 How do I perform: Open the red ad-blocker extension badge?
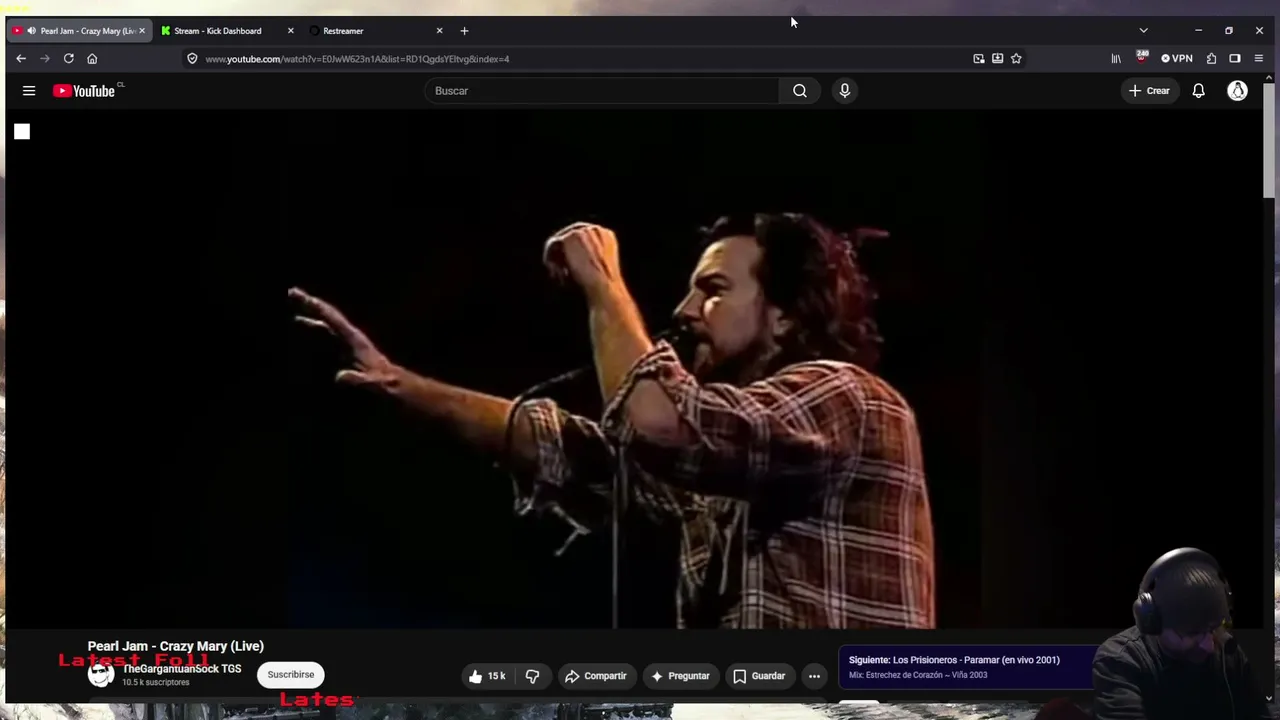1141,57
